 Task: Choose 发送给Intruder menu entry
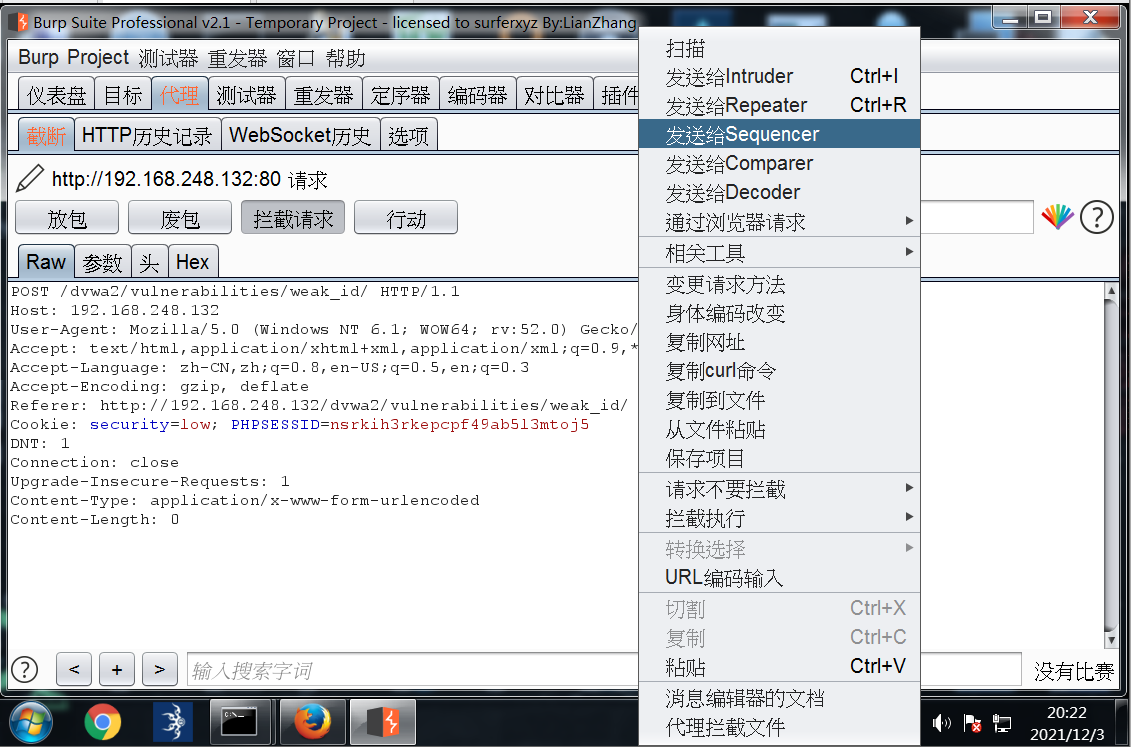tap(779, 76)
